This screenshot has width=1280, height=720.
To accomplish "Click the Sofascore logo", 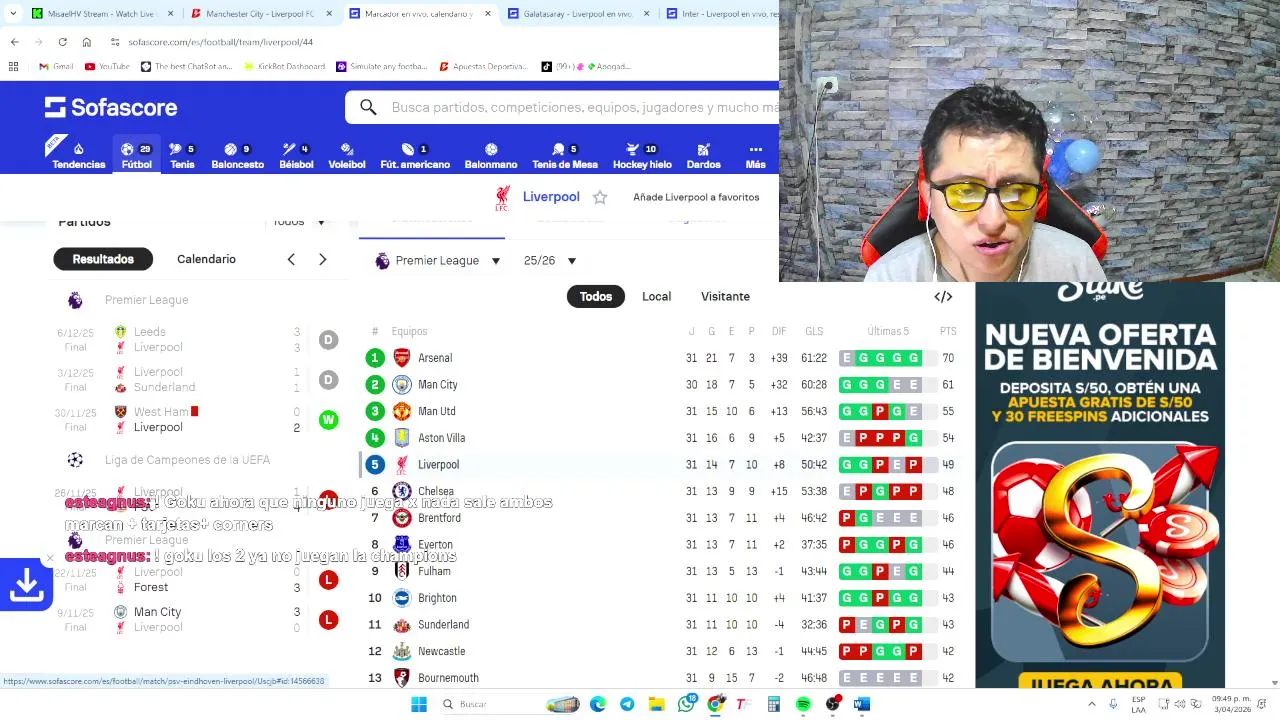I will [x=111, y=107].
